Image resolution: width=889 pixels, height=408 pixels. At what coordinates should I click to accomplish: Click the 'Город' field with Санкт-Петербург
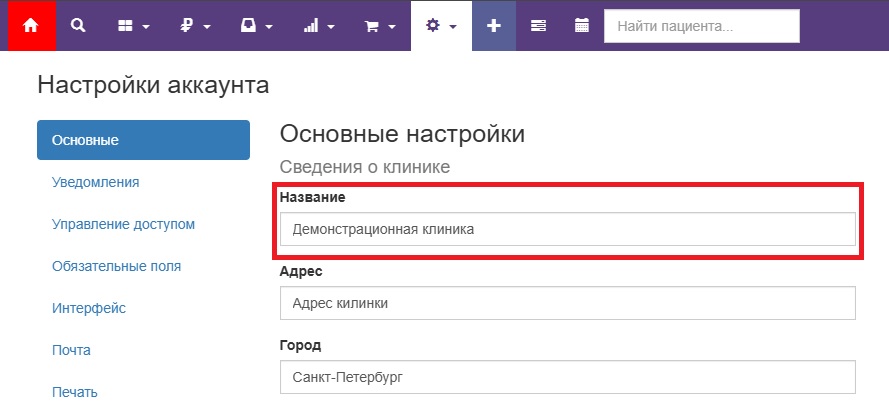pyautogui.click(x=567, y=378)
